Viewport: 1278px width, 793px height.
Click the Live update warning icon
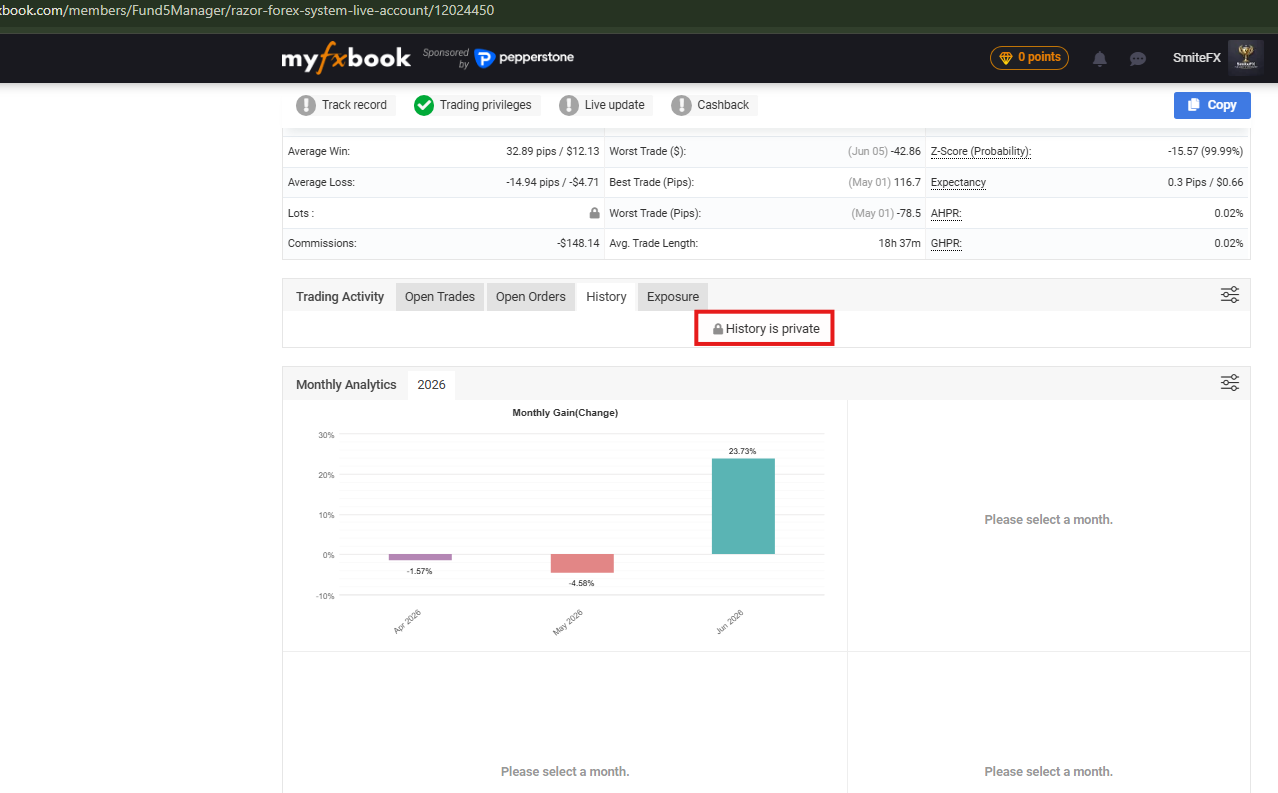569,105
